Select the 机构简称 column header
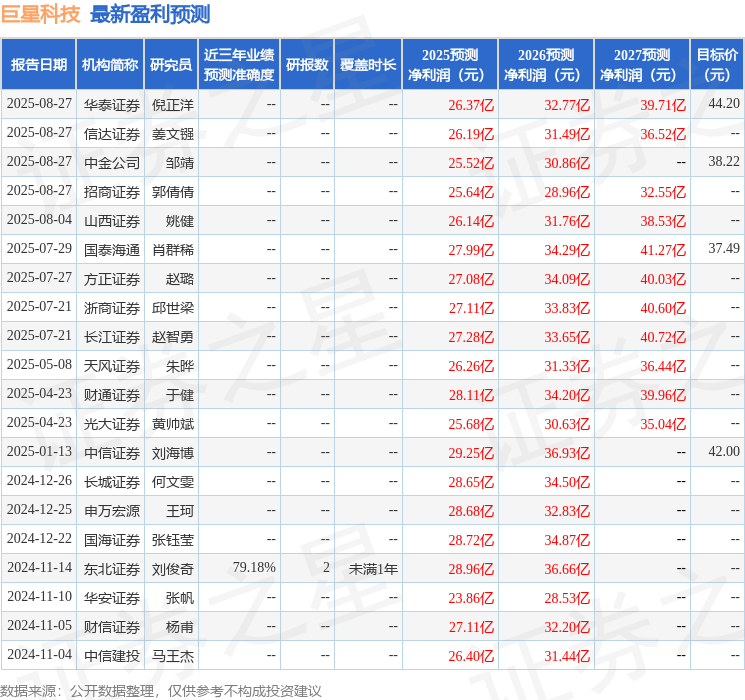Image resolution: width=745 pixels, height=700 pixels. tap(110, 65)
